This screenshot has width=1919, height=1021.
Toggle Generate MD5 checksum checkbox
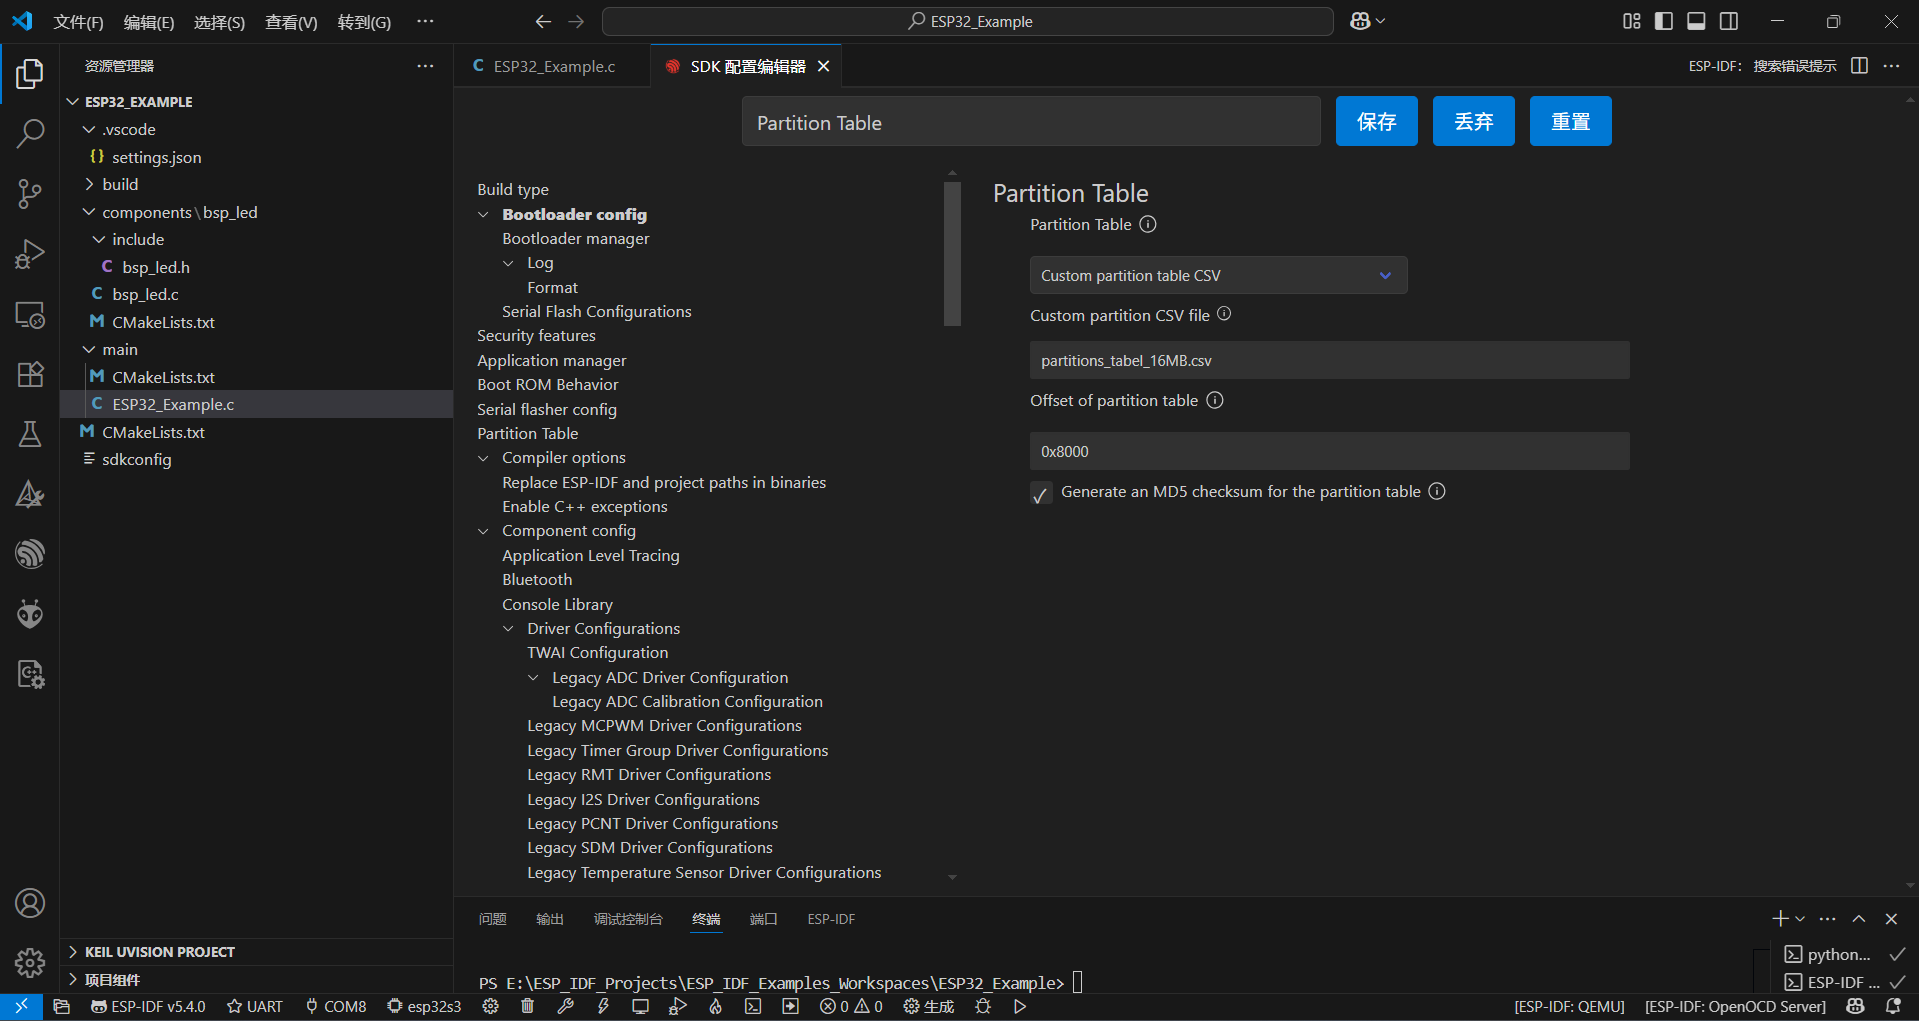pos(1041,493)
